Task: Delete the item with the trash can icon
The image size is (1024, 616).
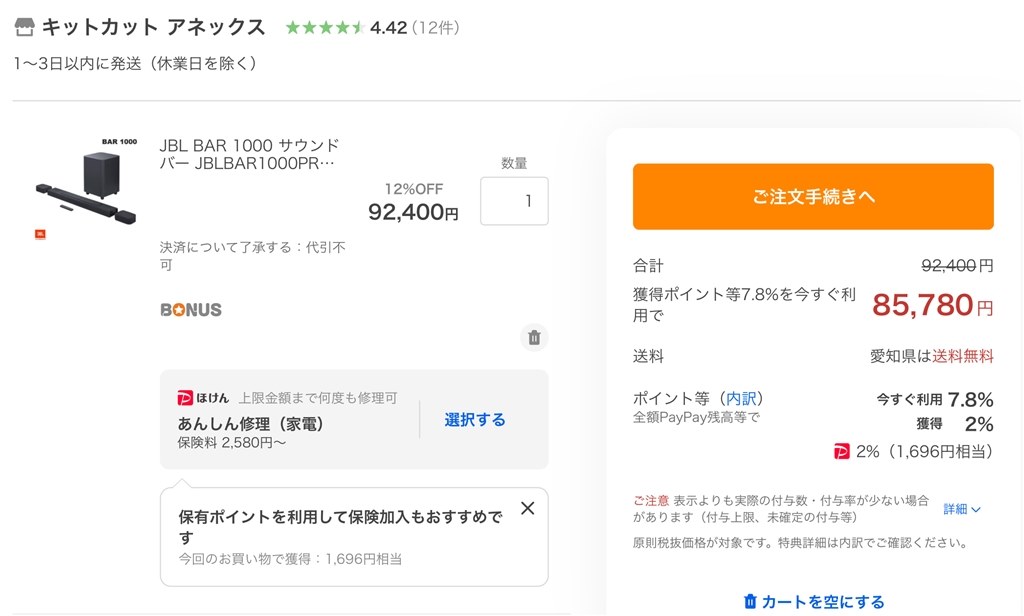Action: [534, 338]
